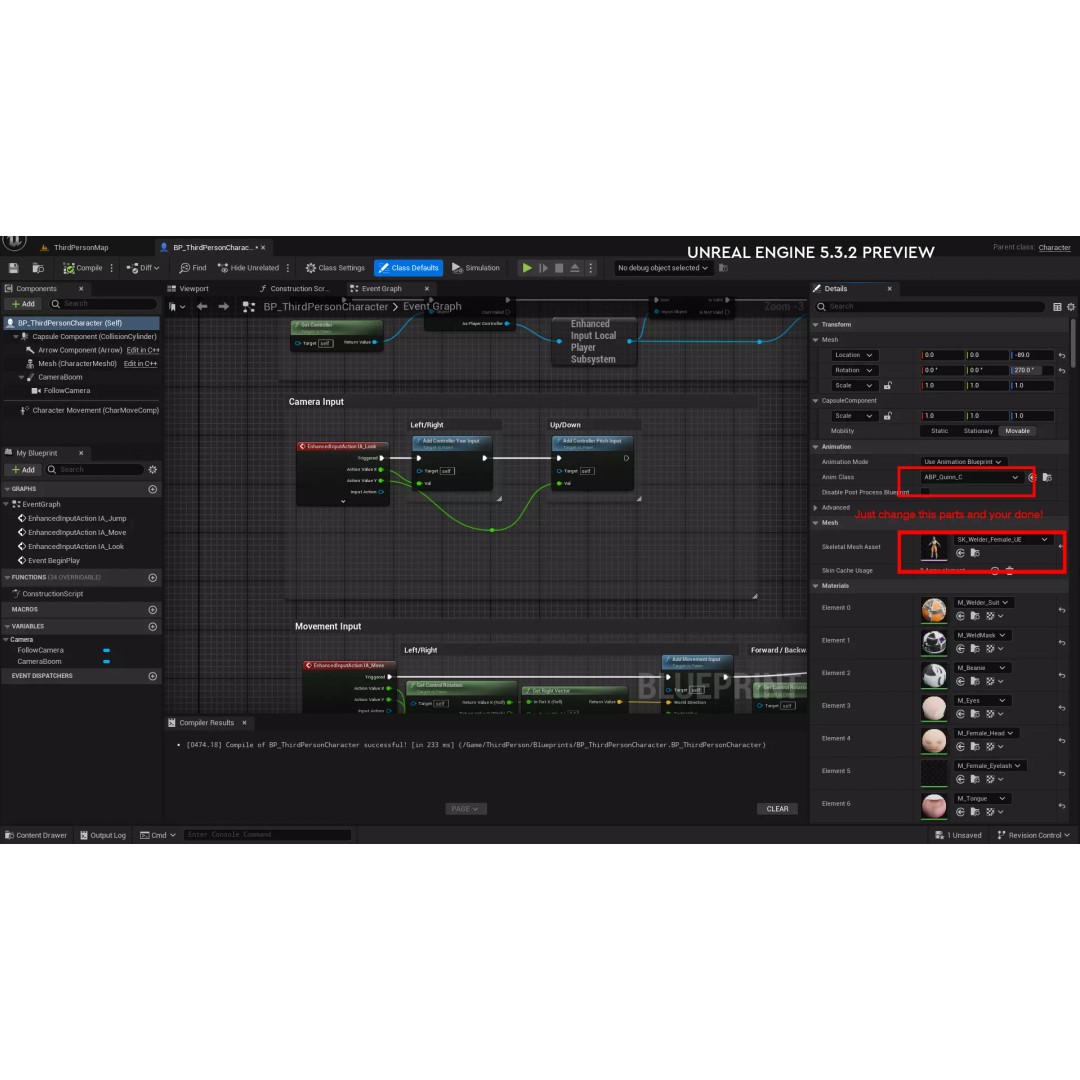Image resolution: width=1080 pixels, height=1080 pixels.
Task: Open Details panel settings gear icon
Action: coord(1071,307)
